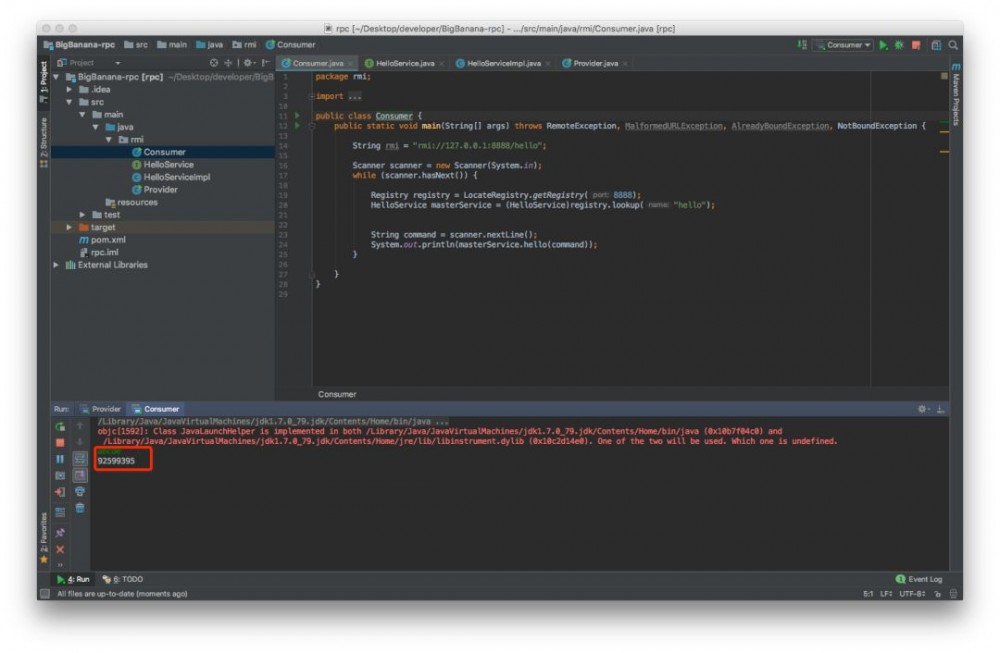Open Project panel settings gear
This screenshot has height=653, width=1000.
(248, 63)
